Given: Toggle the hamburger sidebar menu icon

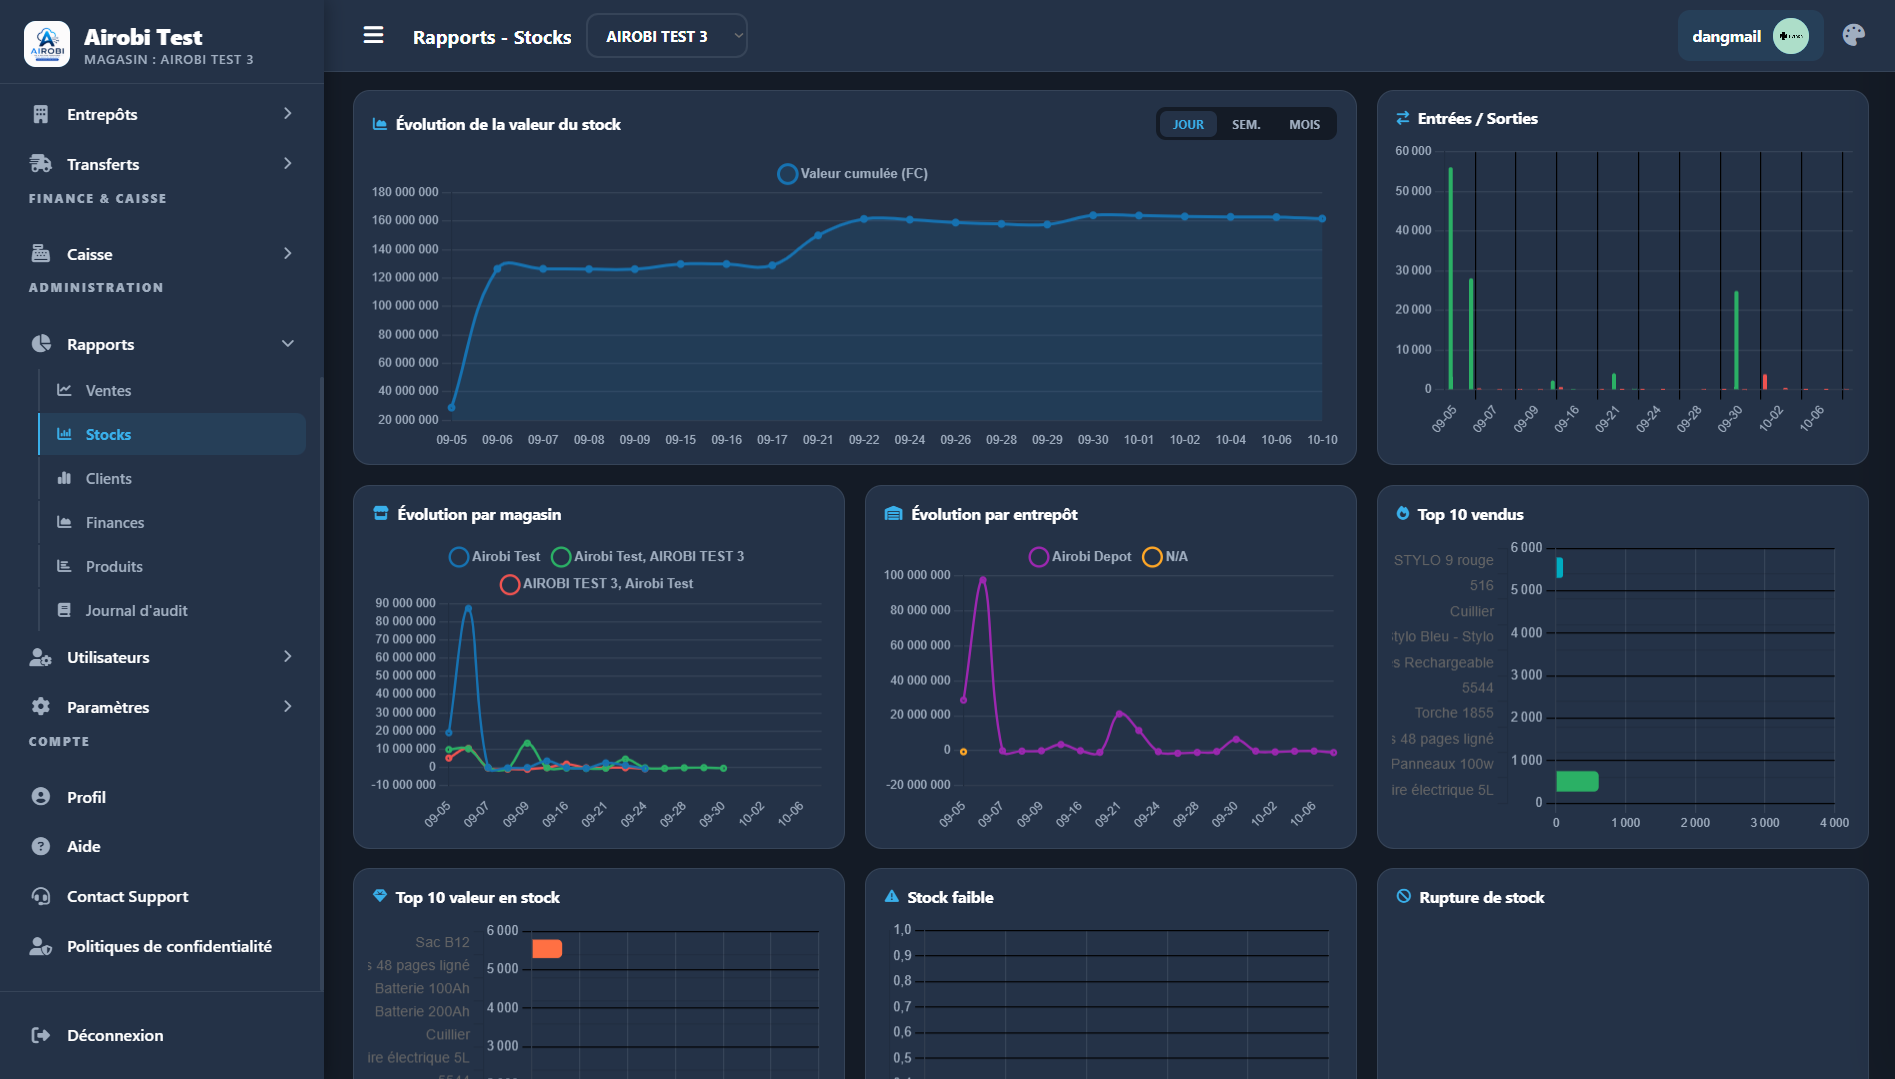Looking at the screenshot, I should (373, 36).
